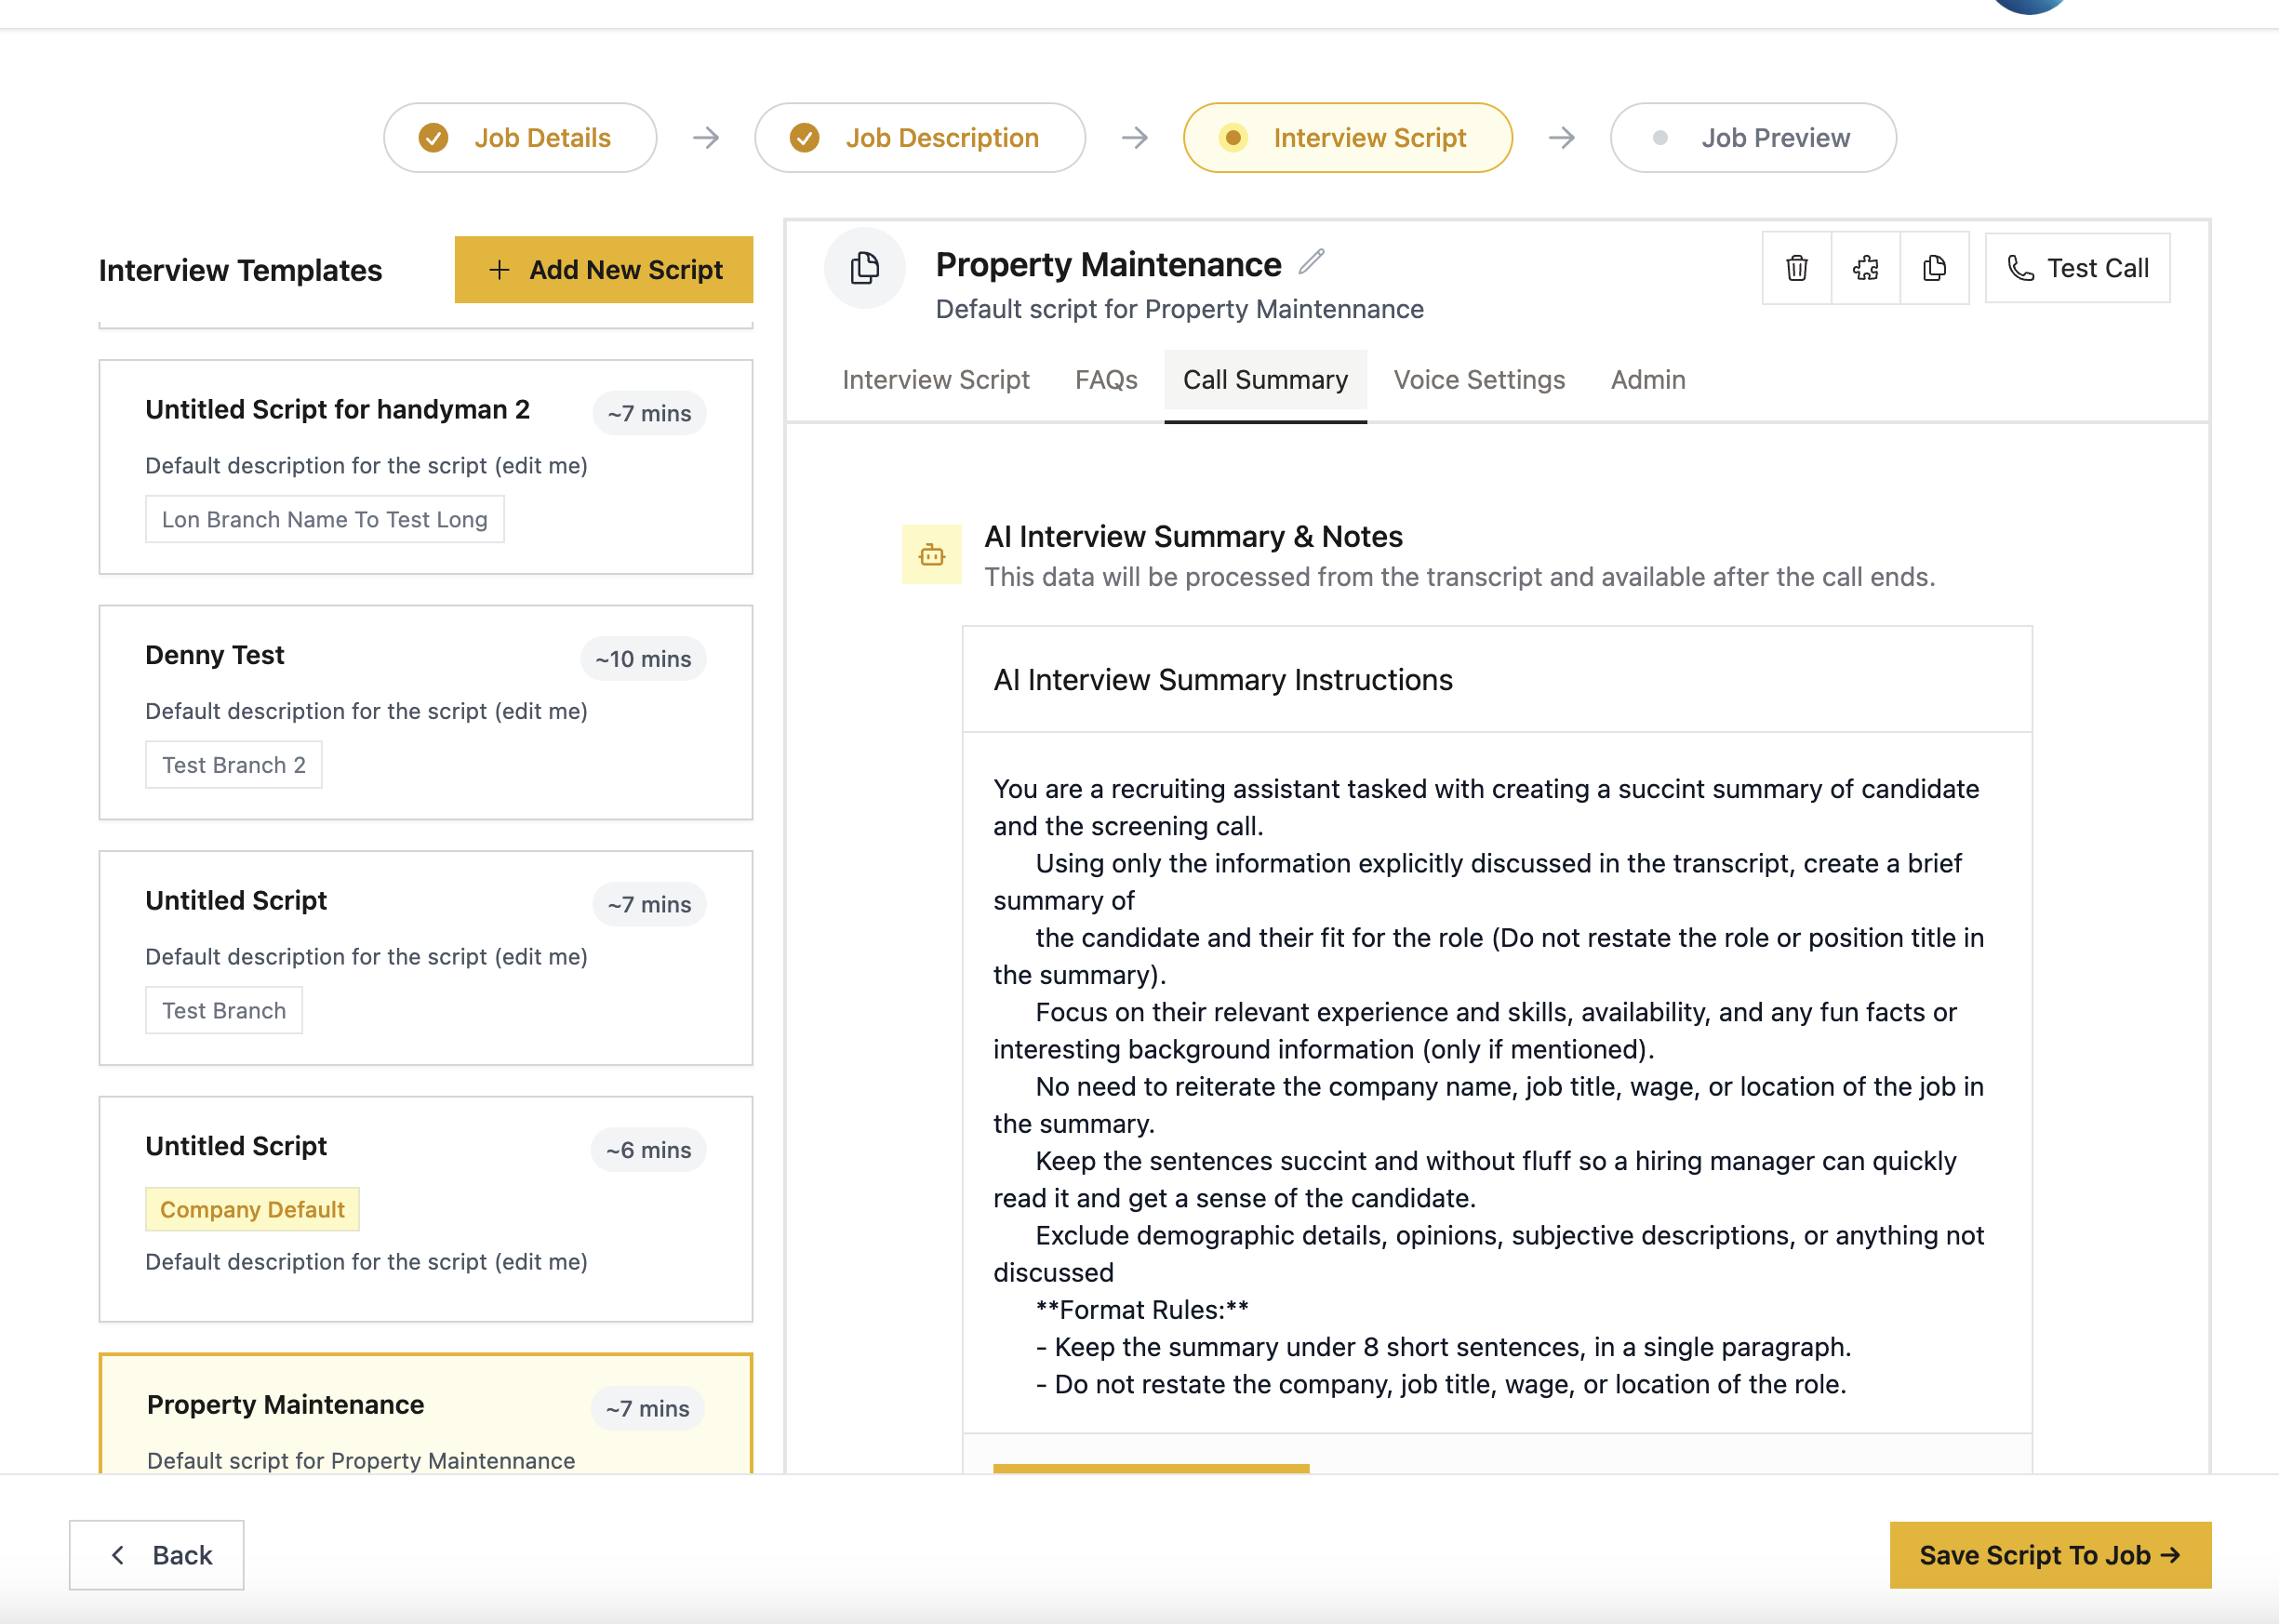2279x1624 pixels.
Task: Click the round document icon beside title
Action: pyautogui.click(x=864, y=268)
